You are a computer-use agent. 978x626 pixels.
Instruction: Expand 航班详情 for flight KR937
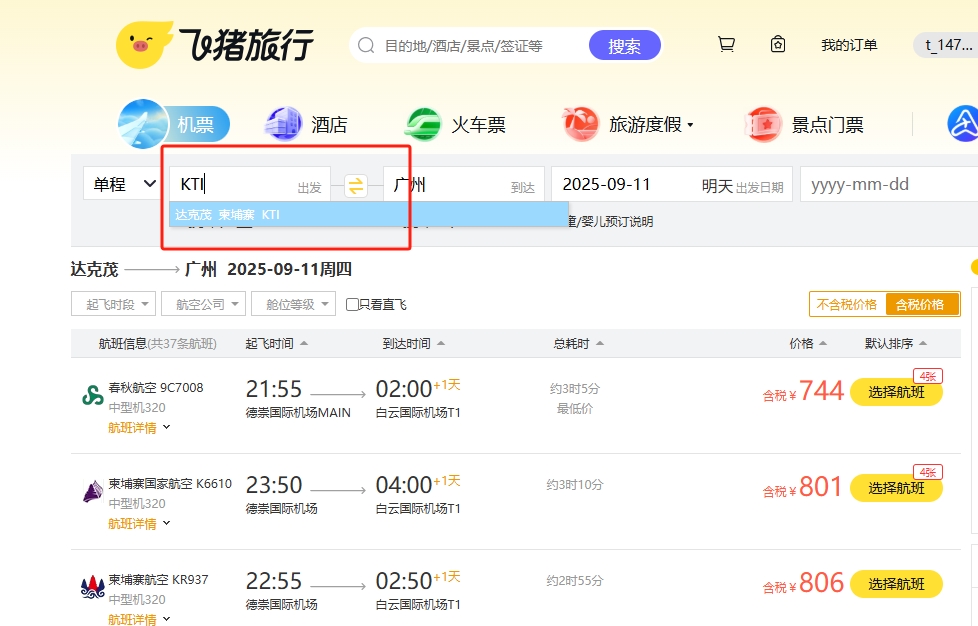point(139,619)
